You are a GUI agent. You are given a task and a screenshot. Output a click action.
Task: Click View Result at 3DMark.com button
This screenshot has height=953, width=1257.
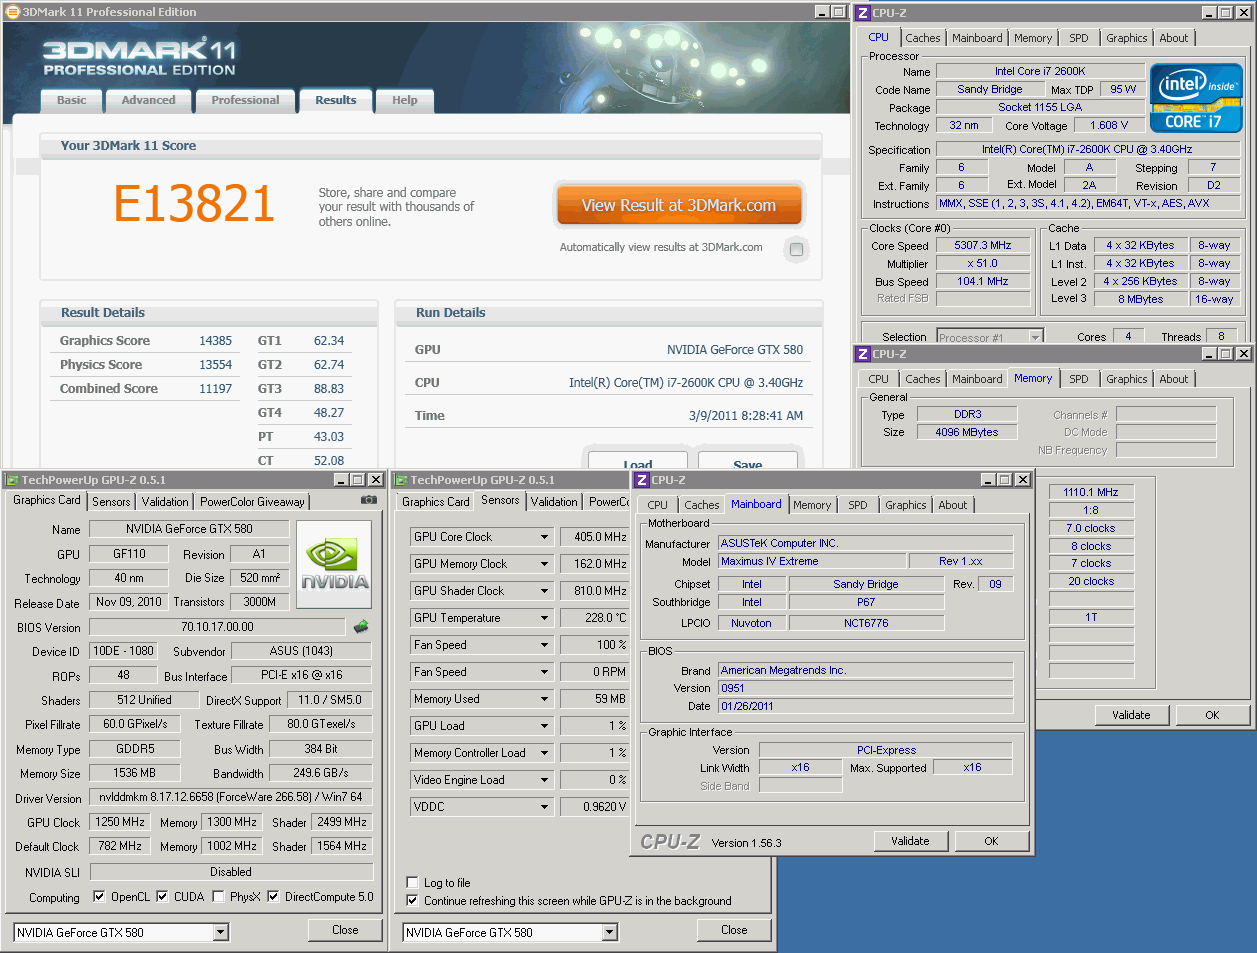679,205
